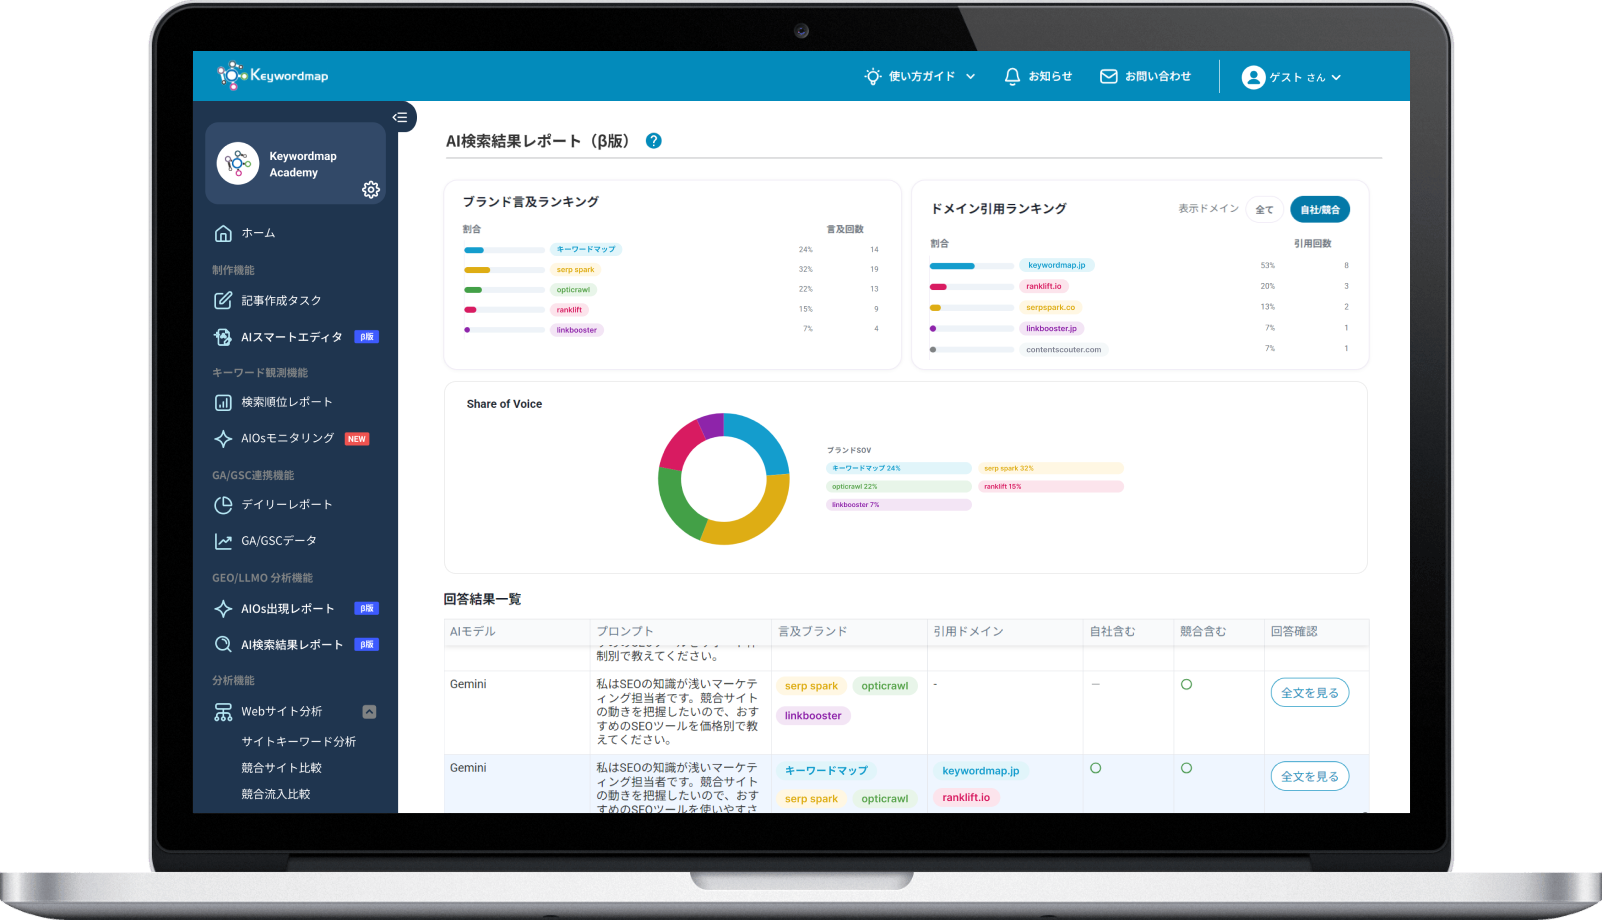This screenshot has width=1602, height=920.
Task: Click 全文を見る for the first Gemini row
Action: coord(1309,693)
